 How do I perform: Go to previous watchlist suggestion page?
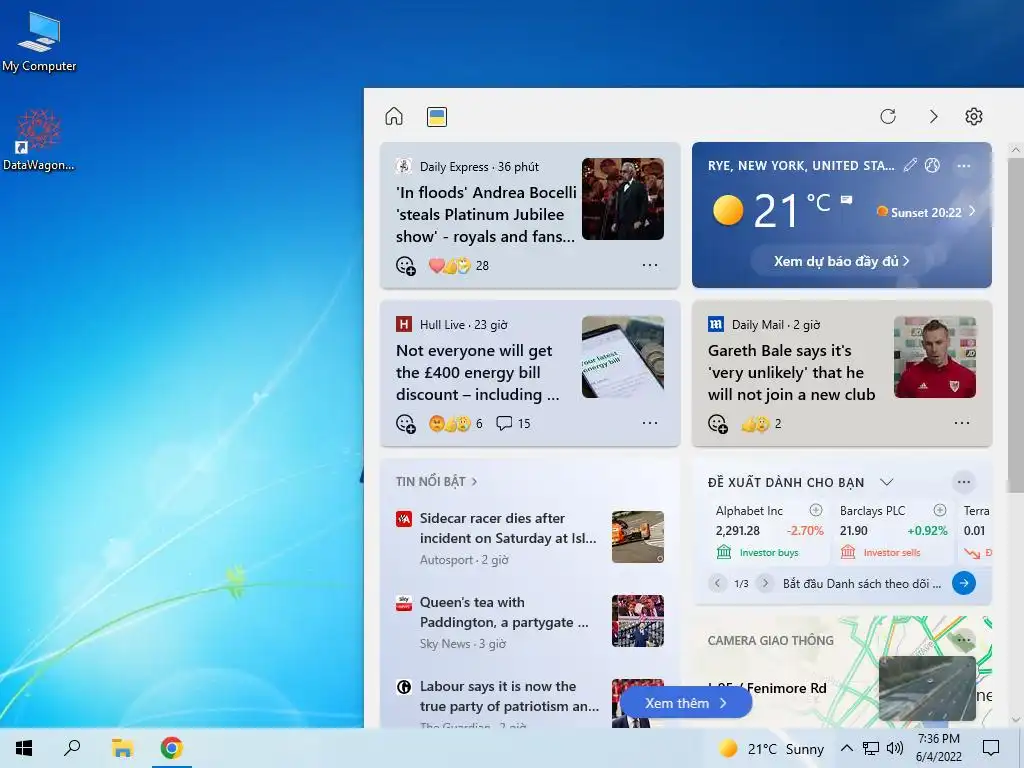coord(717,583)
